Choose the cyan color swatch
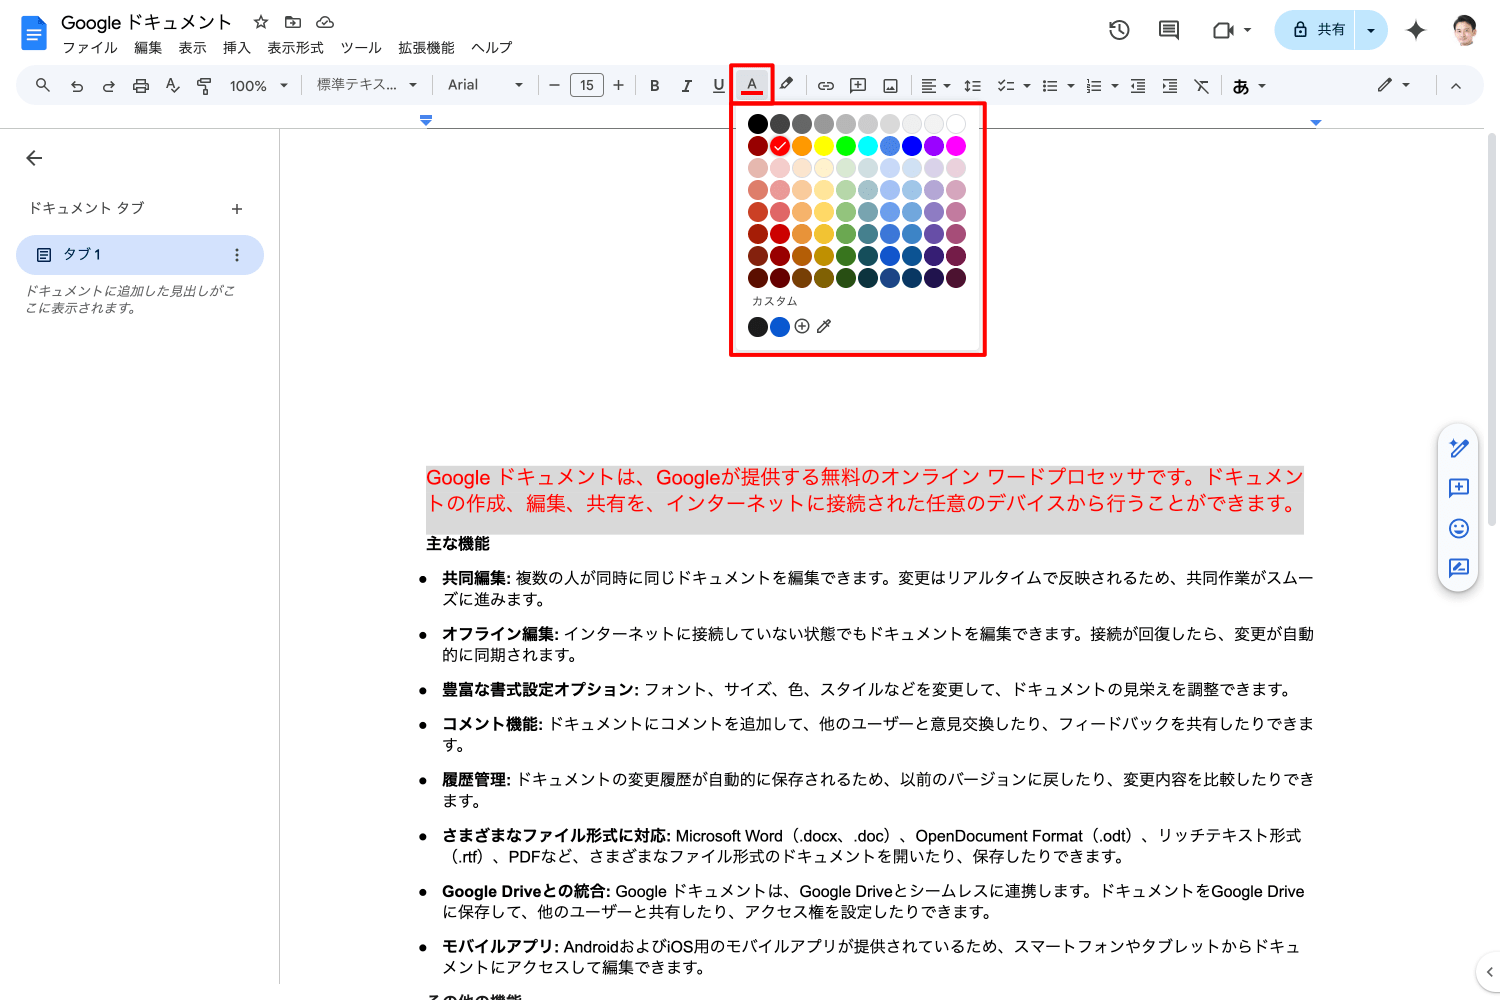 (x=868, y=146)
